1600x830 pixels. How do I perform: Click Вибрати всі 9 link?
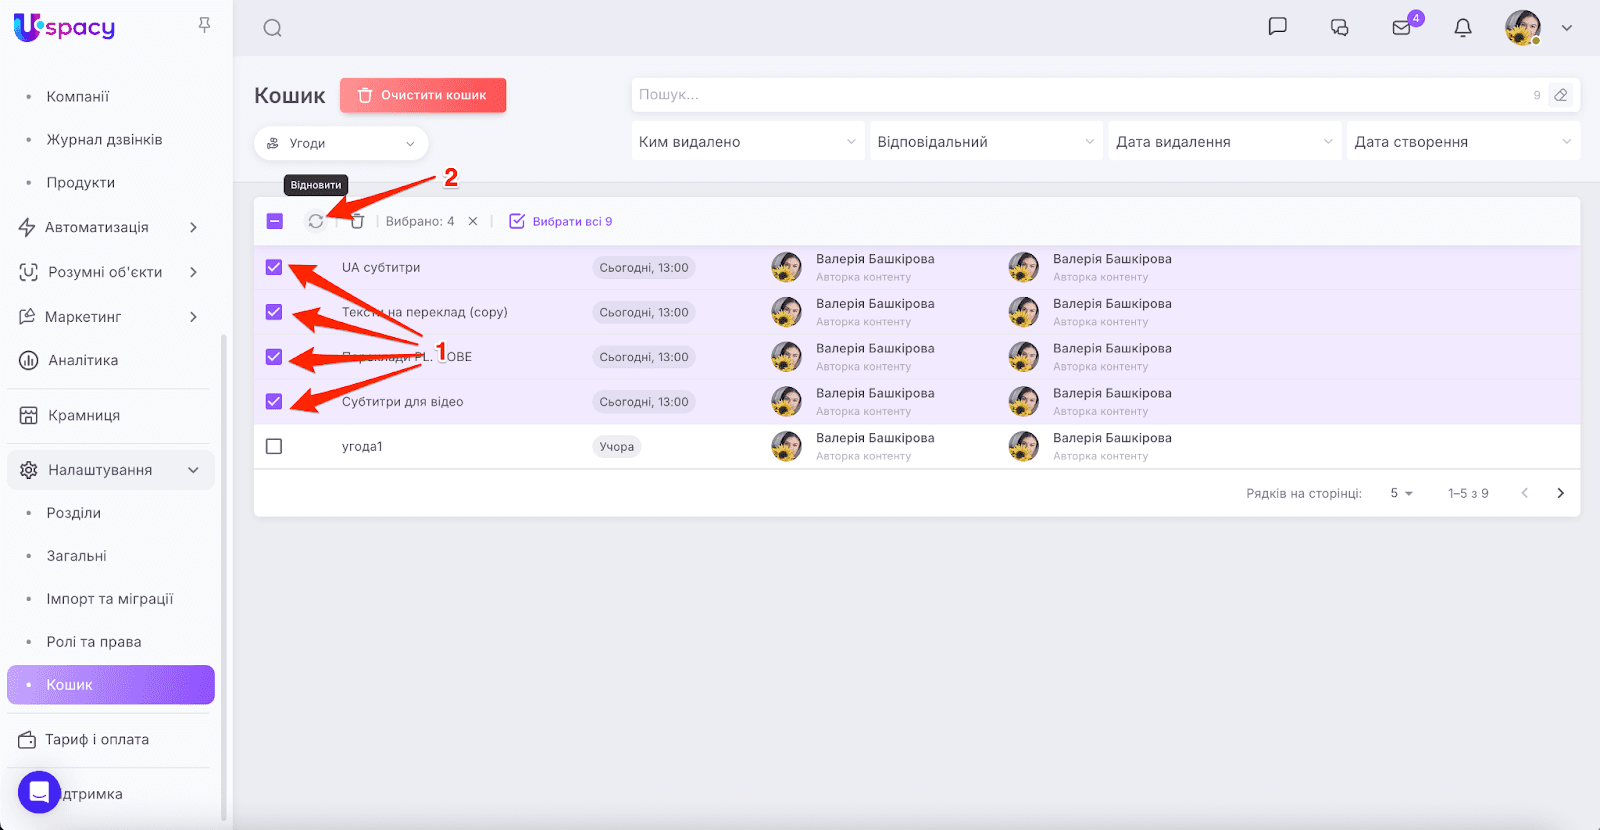click(561, 221)
